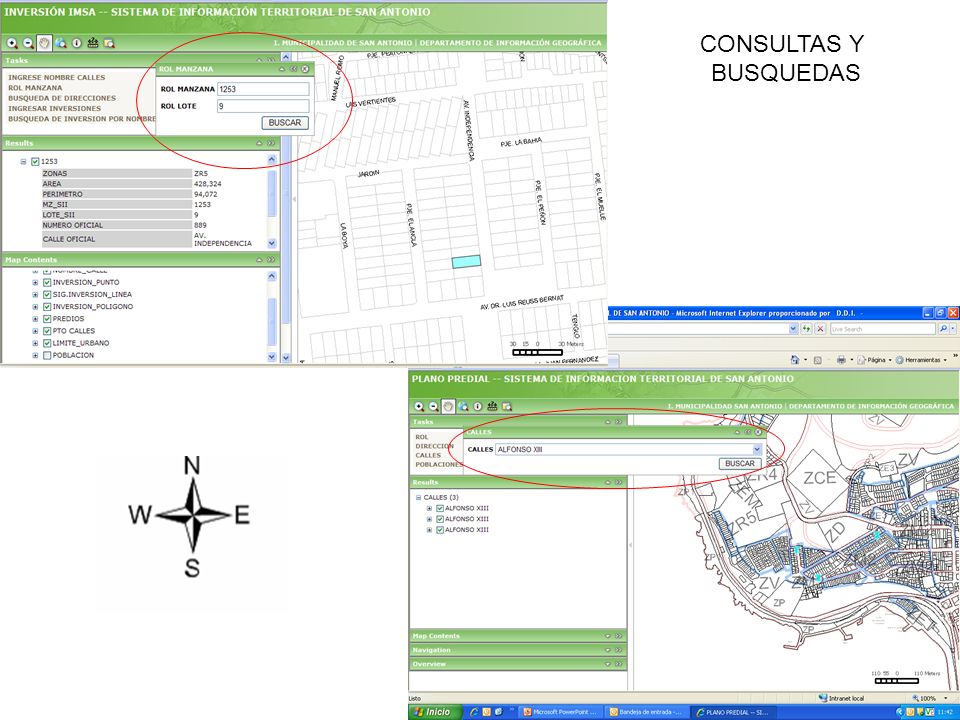Open the Página menu in Internet Explorer
This screenshot has width=960, height=720.
tap(876, 360)
